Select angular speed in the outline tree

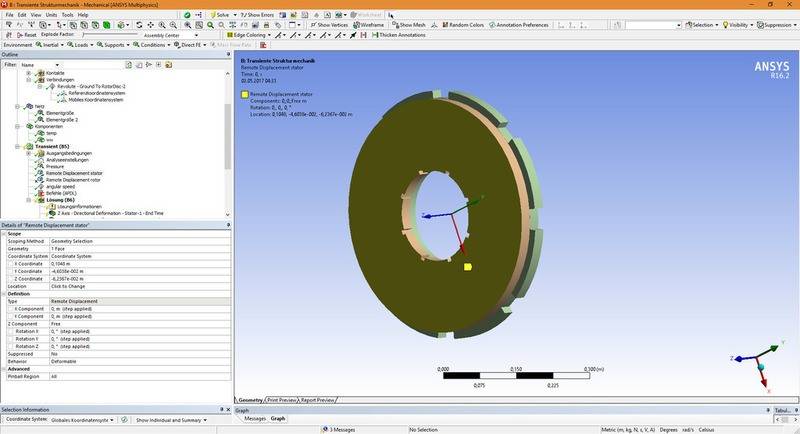pyautogui.click(x=60, y=187)
